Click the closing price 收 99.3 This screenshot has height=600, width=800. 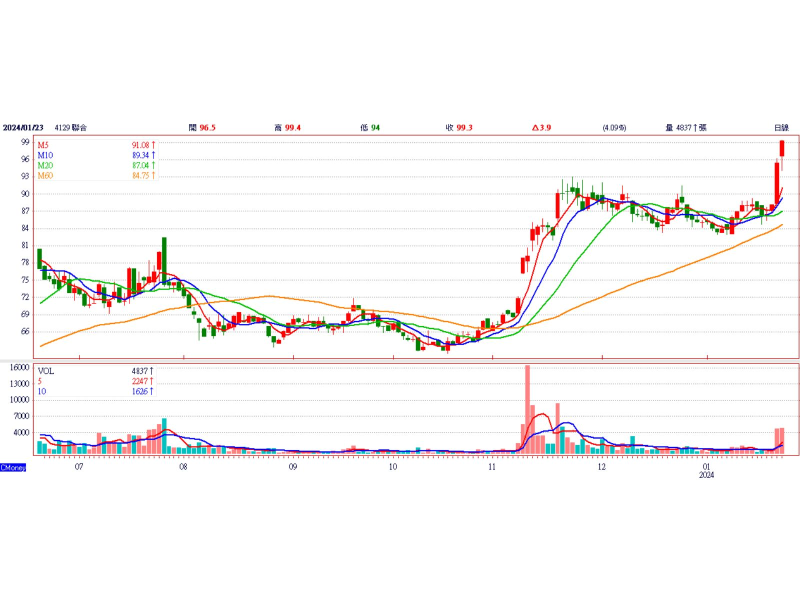click(x=459, y=128)
